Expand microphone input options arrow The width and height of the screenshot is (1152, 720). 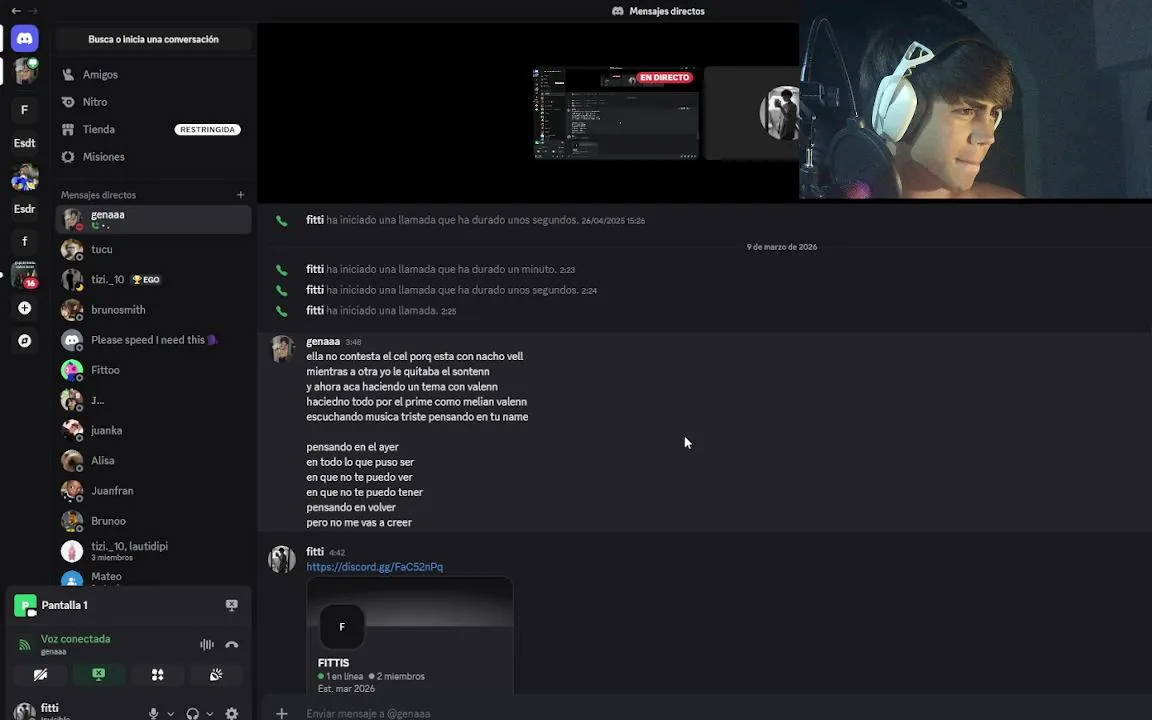(170, 713)
